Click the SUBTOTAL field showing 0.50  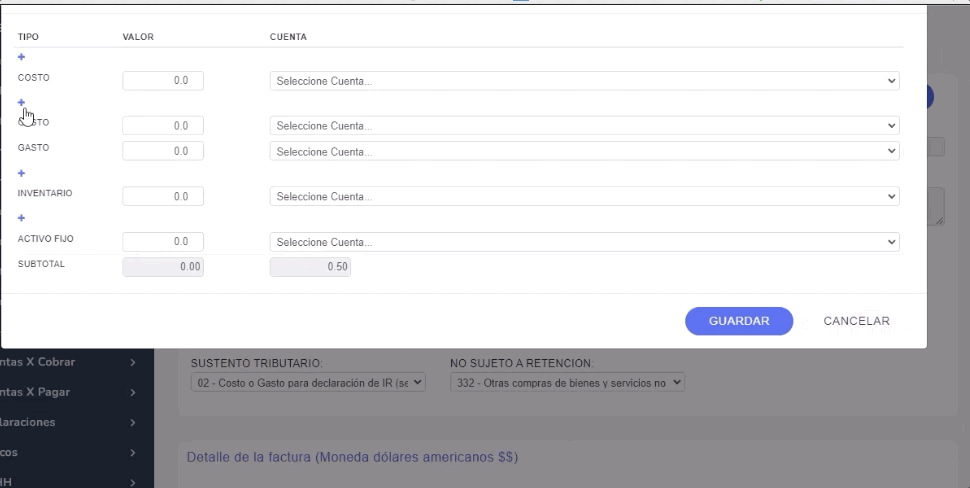click(310, 267)
